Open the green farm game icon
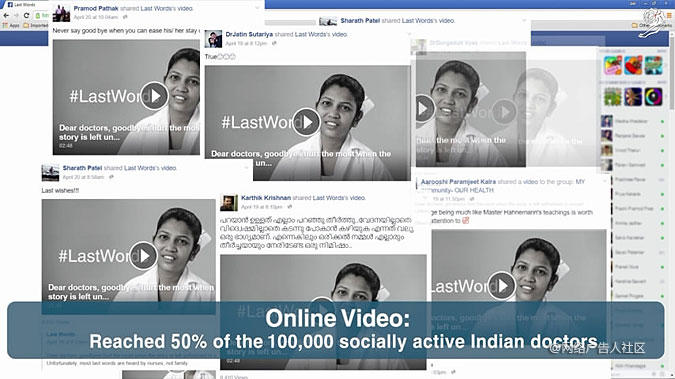 pos(613,96)
